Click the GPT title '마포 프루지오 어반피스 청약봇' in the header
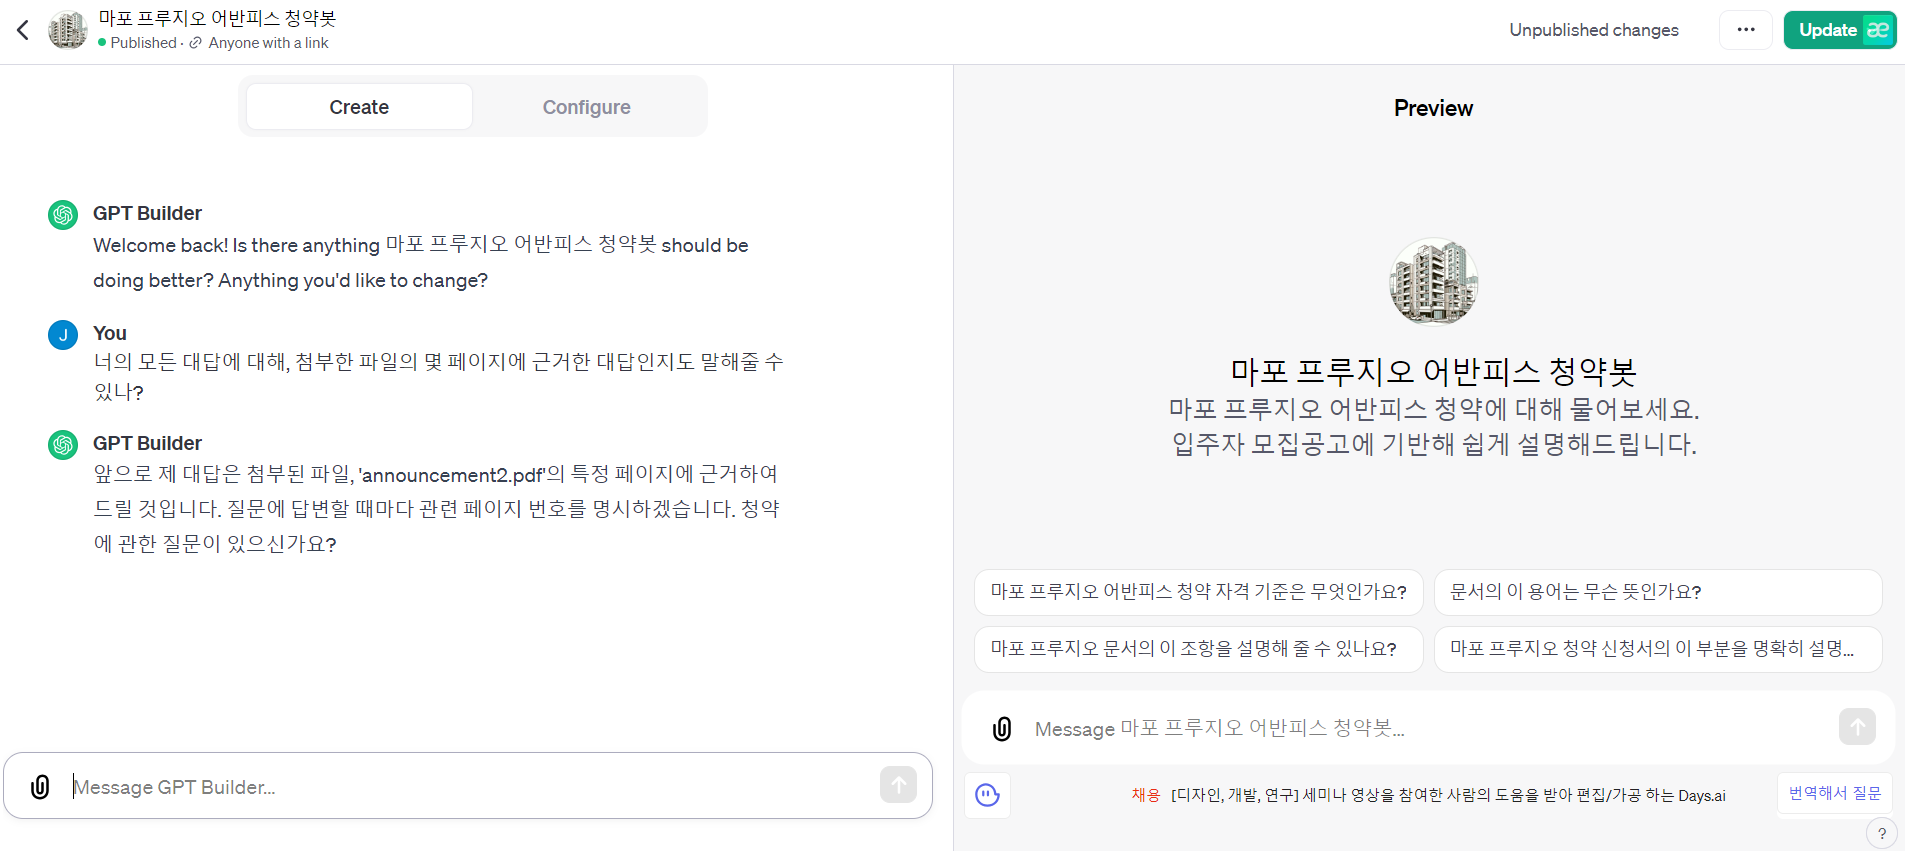Viewport: 1905px width, 851px height. point(217,18)
